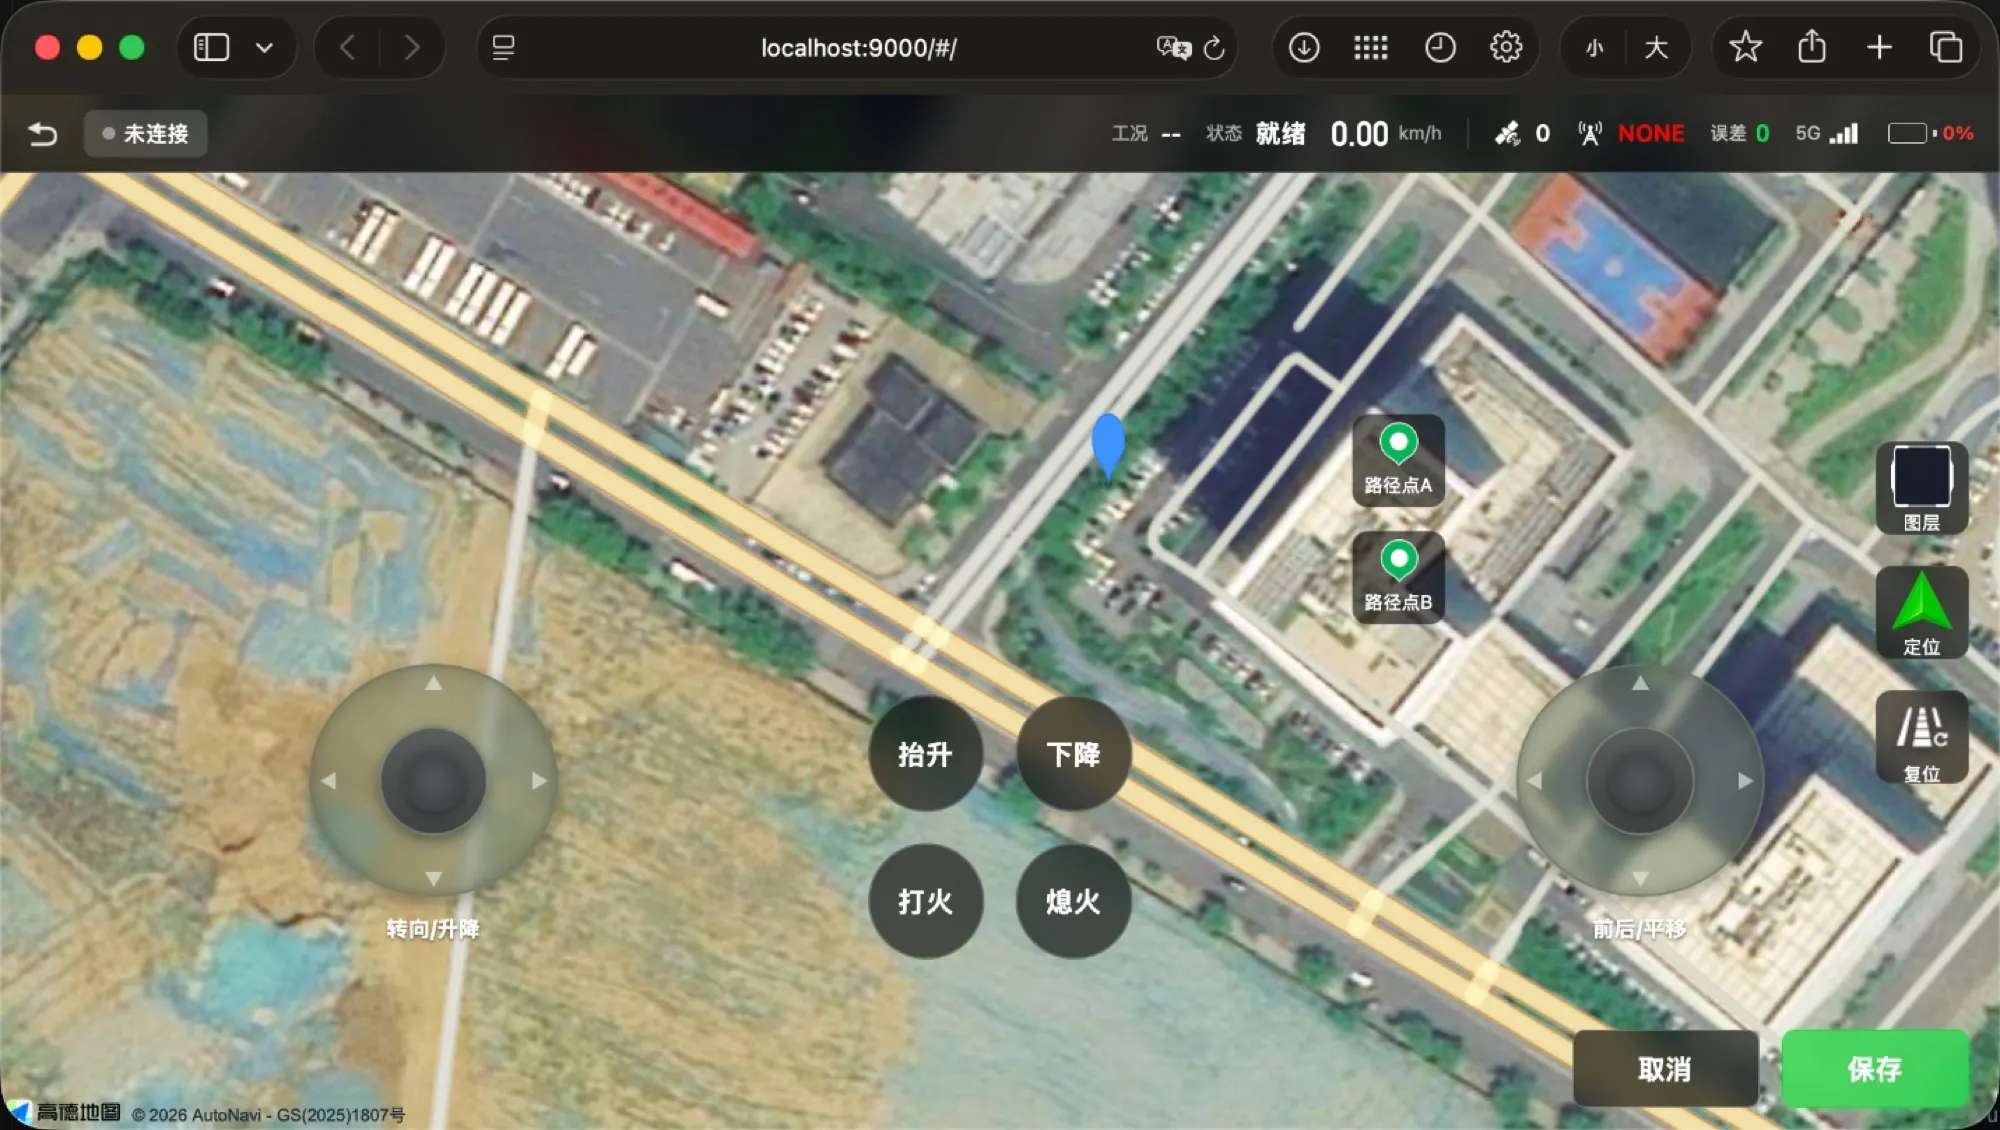The height and width of the screenshot is (1130, 2000).
Task: Click the green 保存 save button
Action: 1875,1069
